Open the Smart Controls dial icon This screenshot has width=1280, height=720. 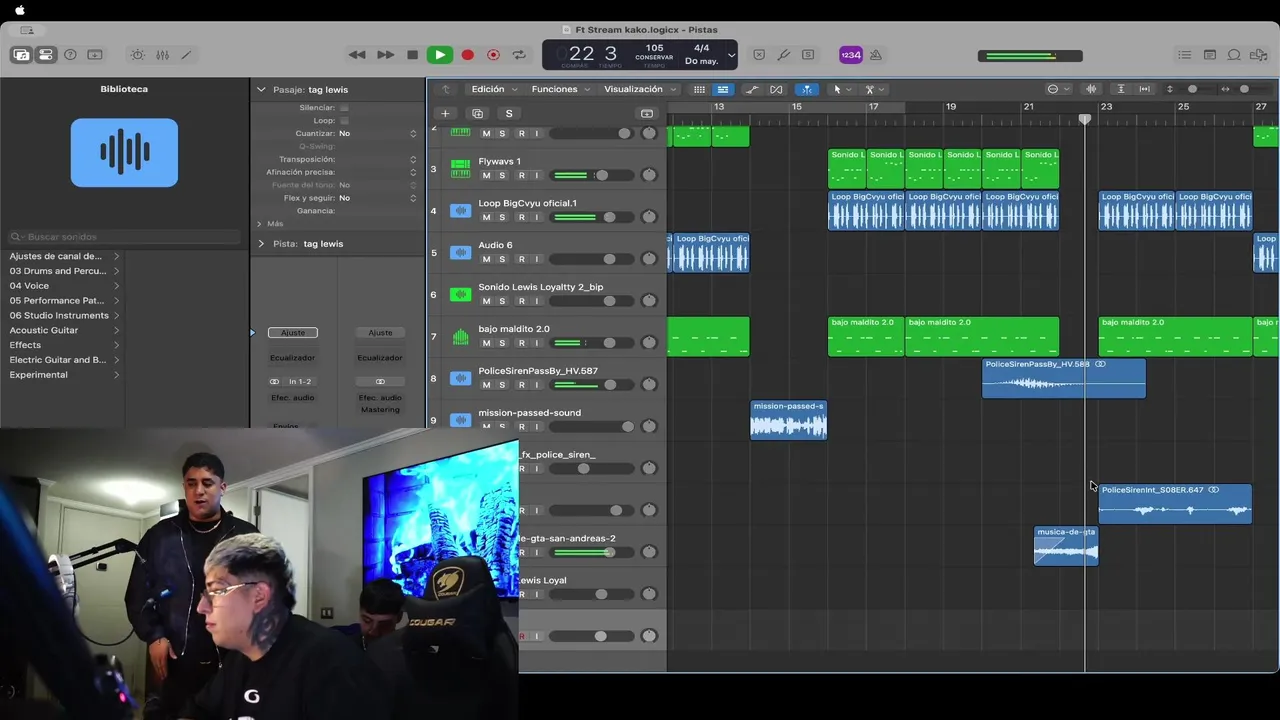tap(138, 55)
